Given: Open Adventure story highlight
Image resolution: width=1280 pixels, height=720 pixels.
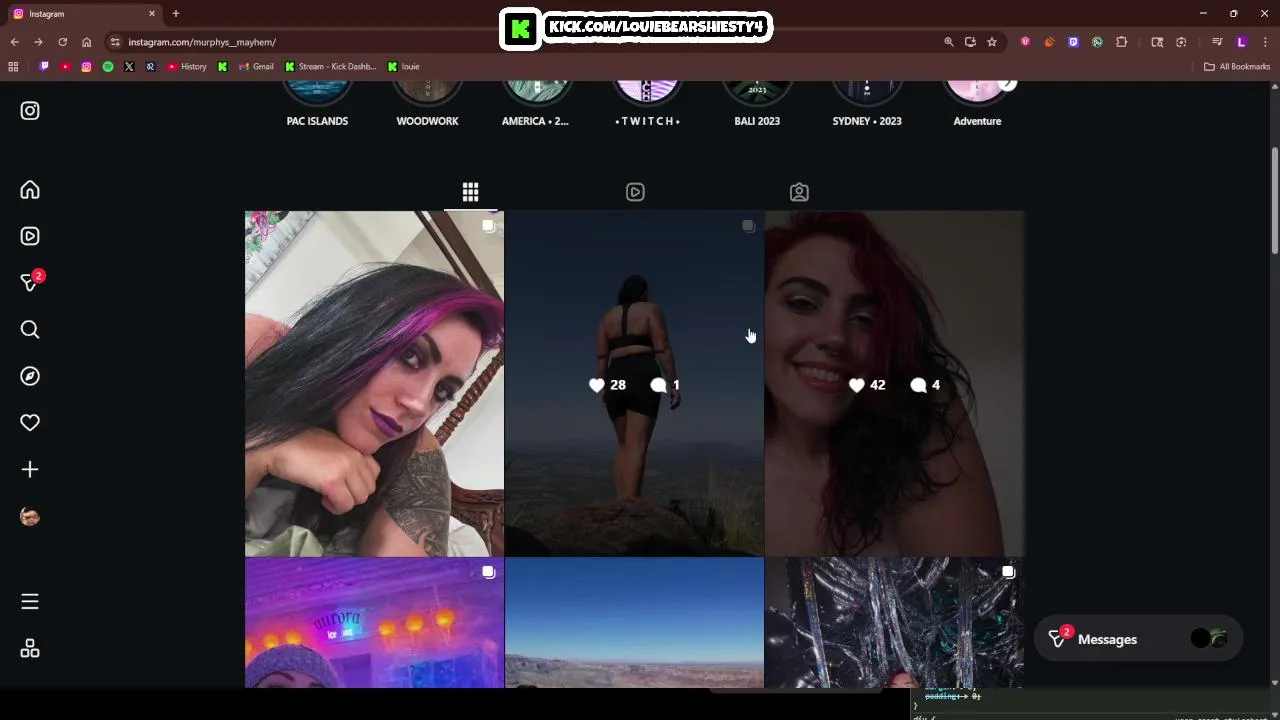Looking at the screenshot, I should tap(977, 105).
